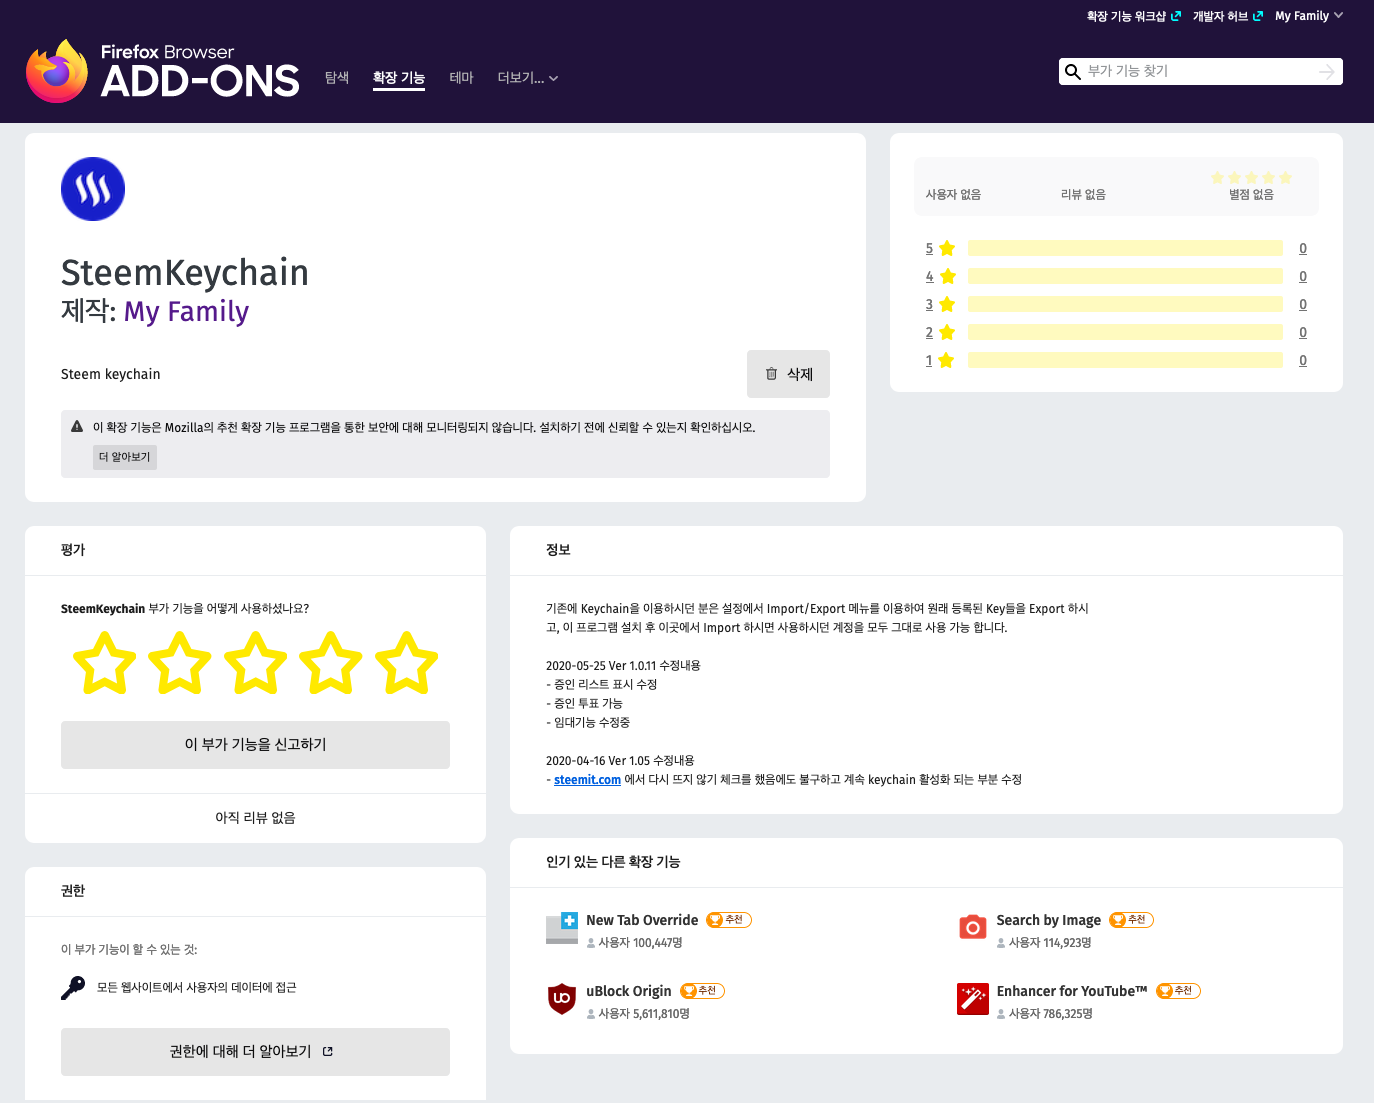Click 추천 badge next to Enhancer for YouTube
1374x1103 pixels.
(1178, 991)
